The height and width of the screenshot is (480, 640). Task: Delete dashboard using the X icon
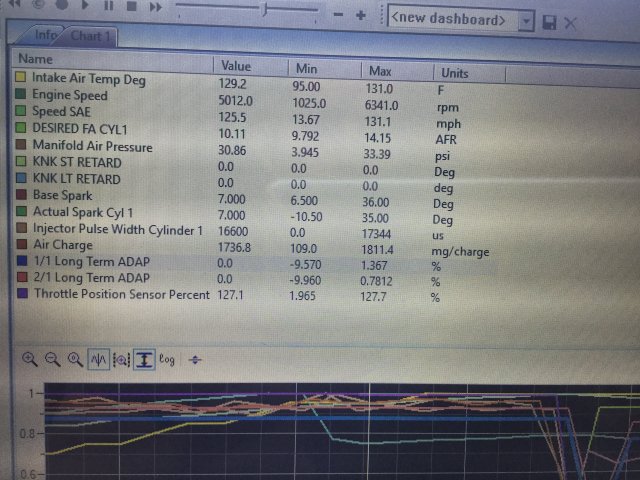(x=571, y=21)
